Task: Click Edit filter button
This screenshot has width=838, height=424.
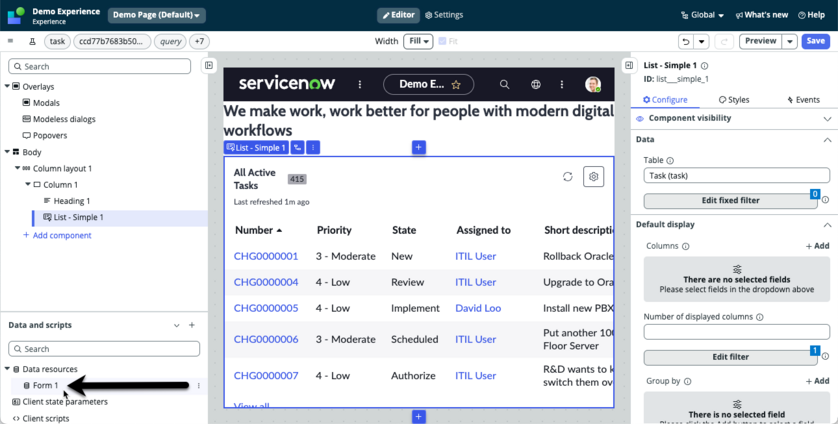Action: coord(731,357)
